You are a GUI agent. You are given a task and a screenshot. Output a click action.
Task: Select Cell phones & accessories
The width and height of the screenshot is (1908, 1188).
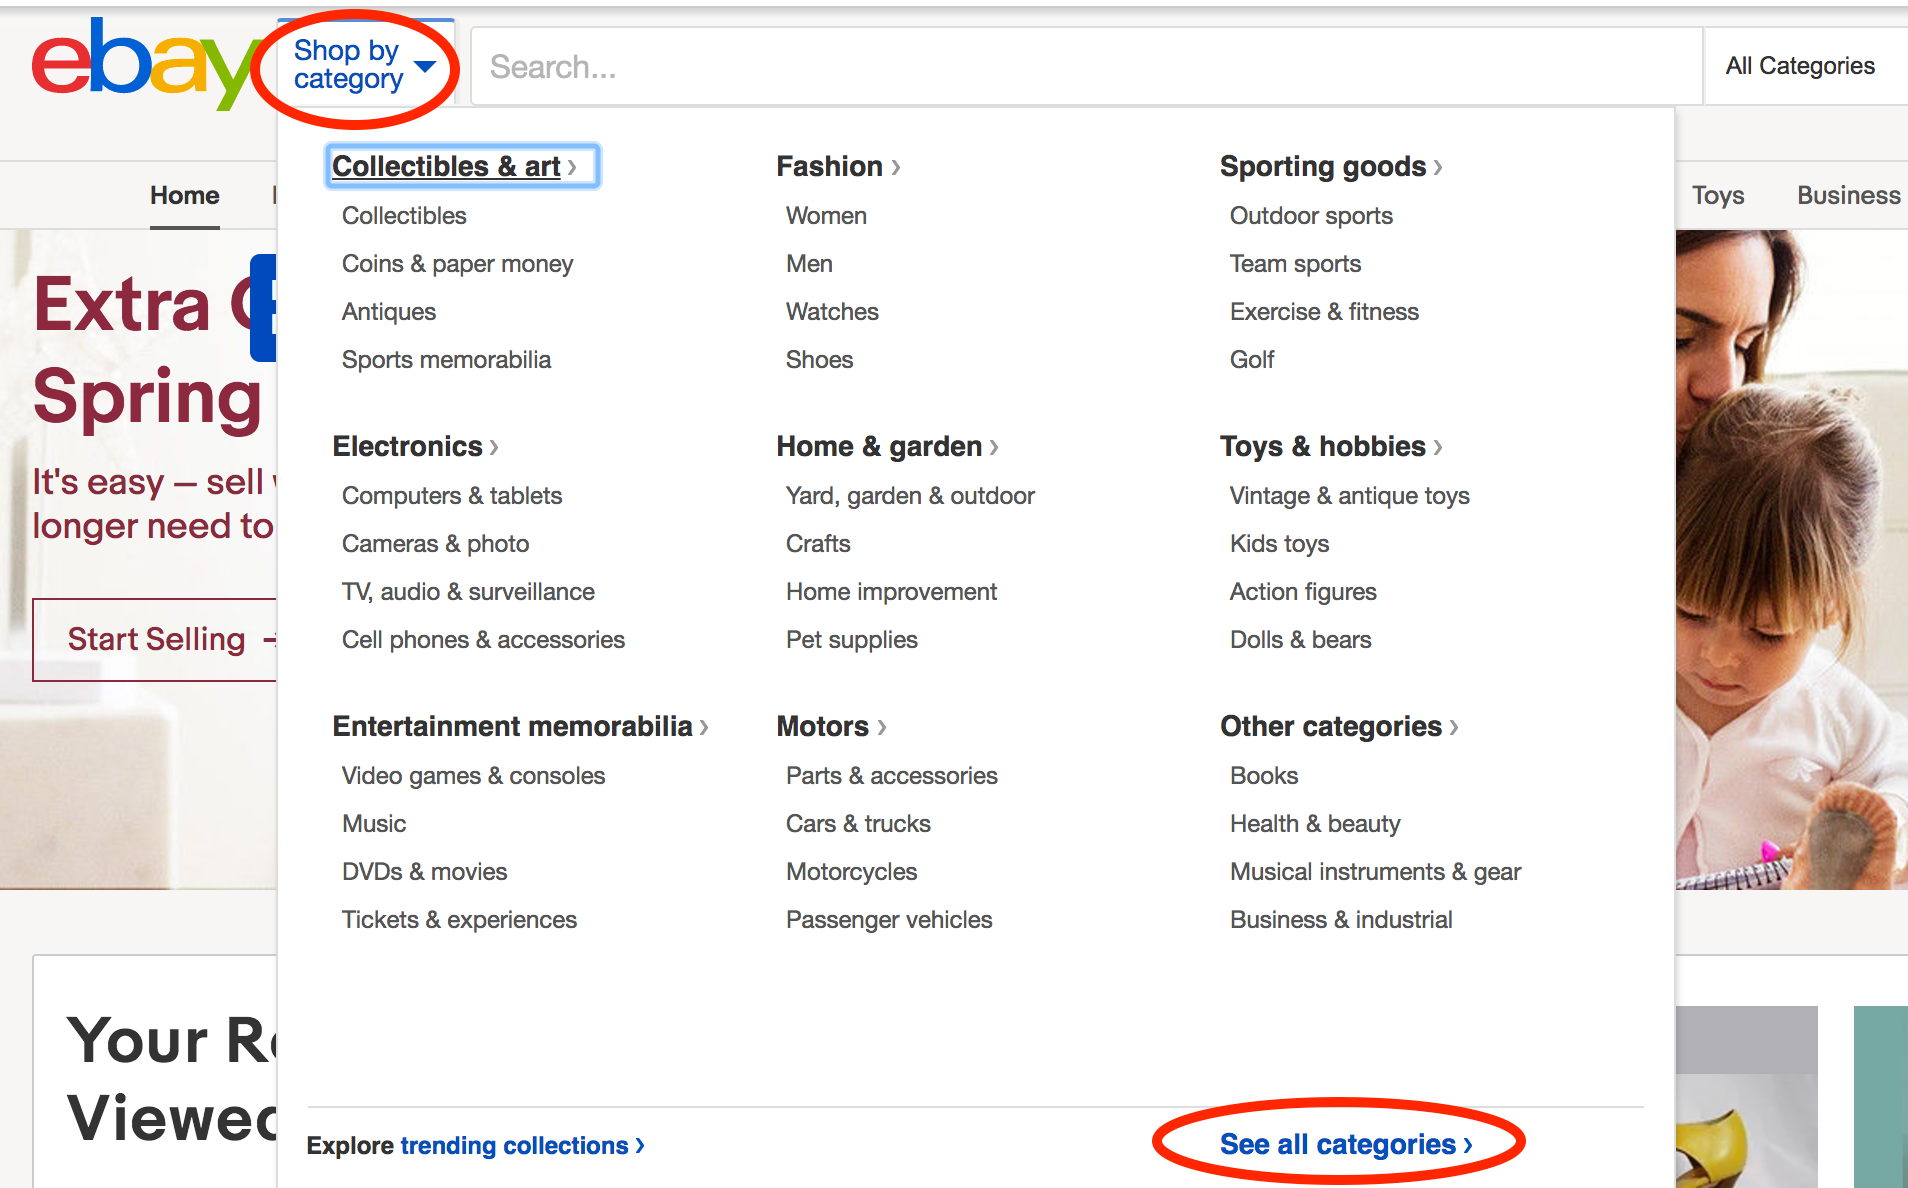coord(483,640)
